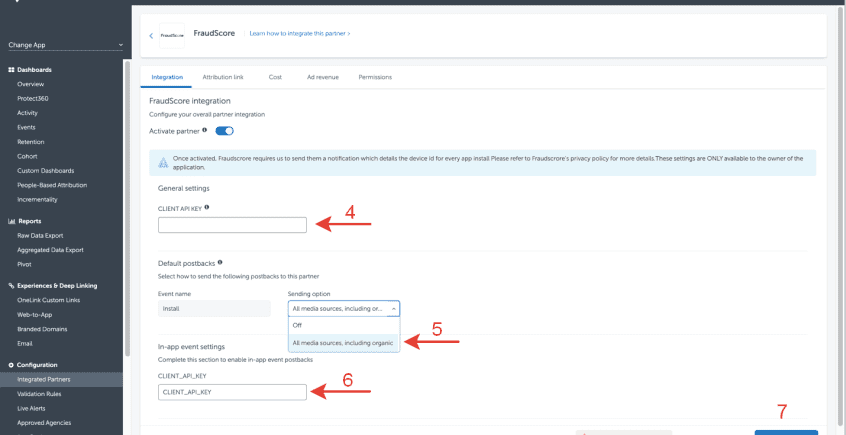The width and height of the screenshot is (846, 435).
Task: Open Cohort in the sidebar
Action: click(x=27, y=157)
